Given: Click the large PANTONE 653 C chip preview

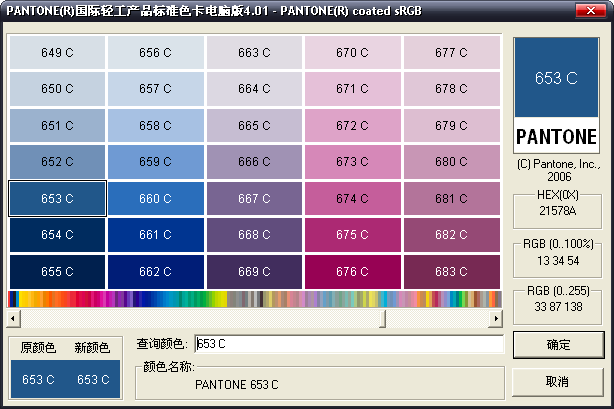Looking at the screenshot, I should (x=556, y=95).
